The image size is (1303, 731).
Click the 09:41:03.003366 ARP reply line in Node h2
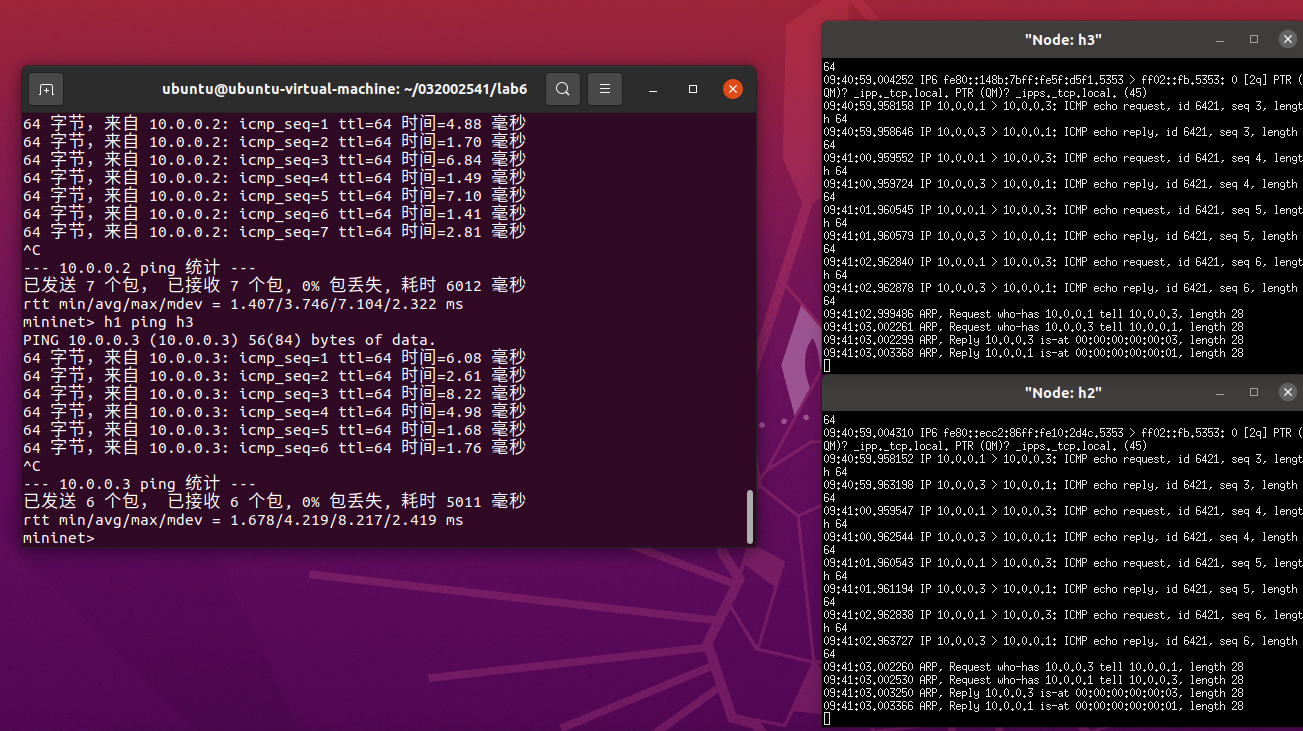[1034, 706]
